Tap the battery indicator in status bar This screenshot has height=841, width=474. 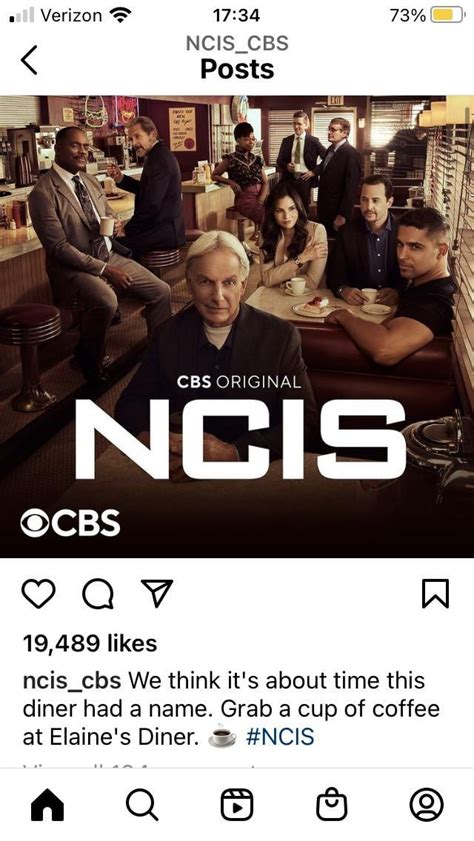point(448,16)
